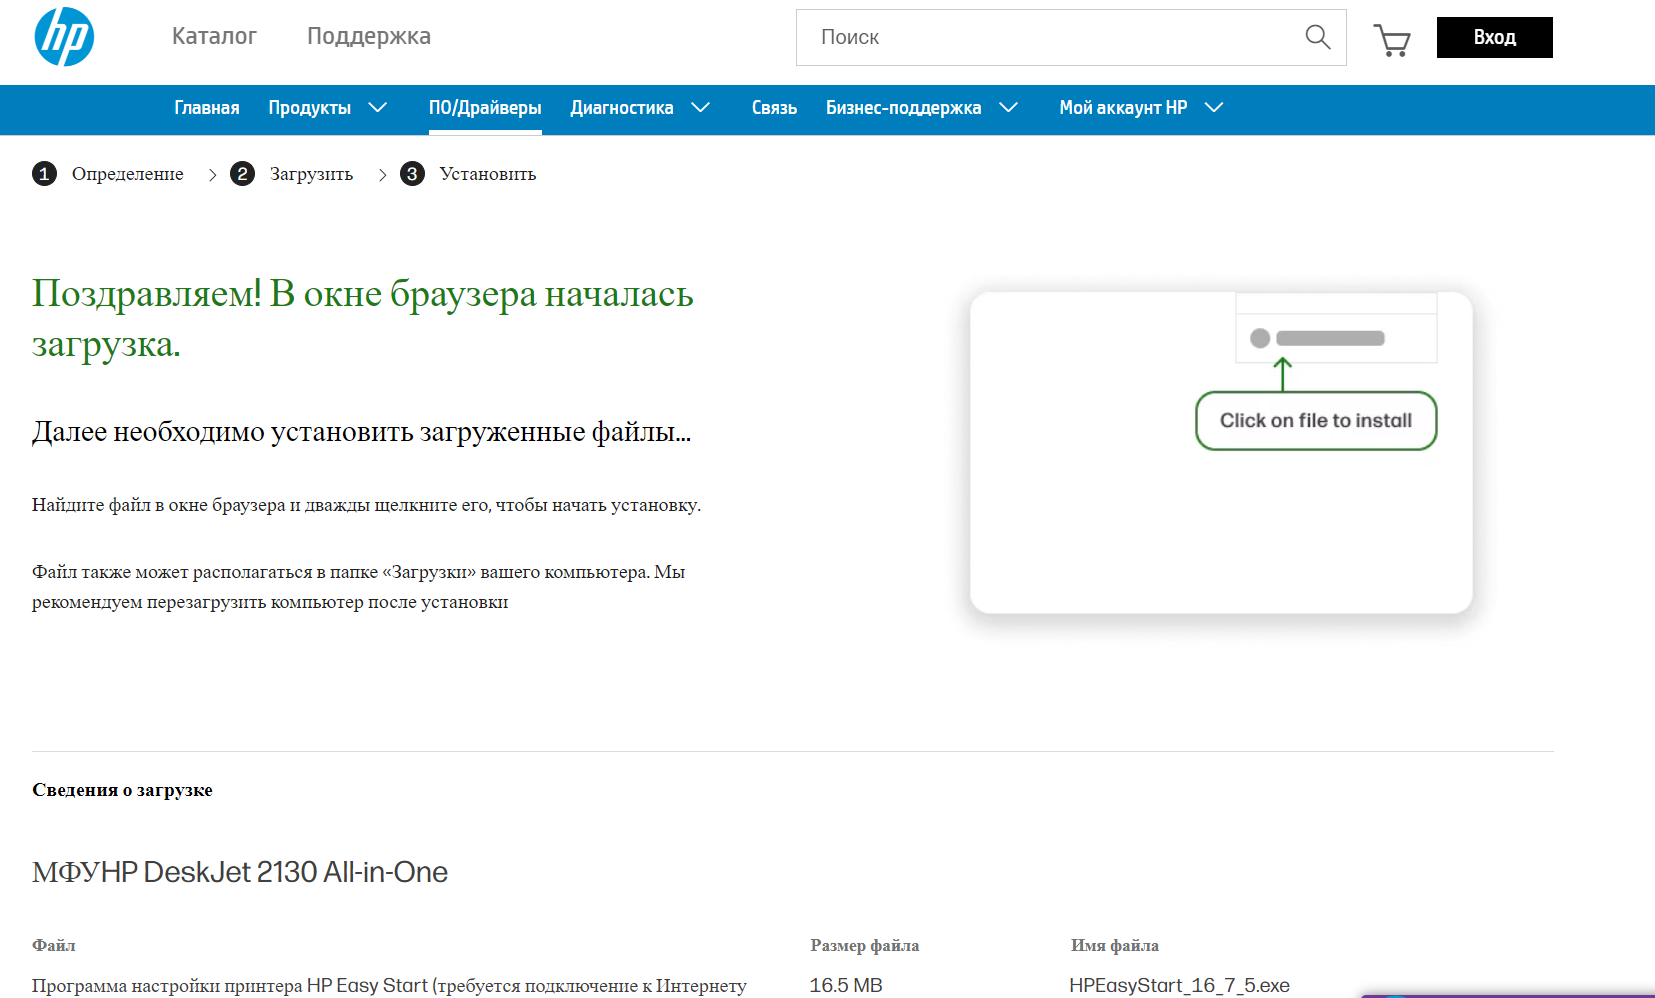Select the ПО/Драйверы tab
The width and height of the screenshot is (1655, 998).
pos(485,108)
